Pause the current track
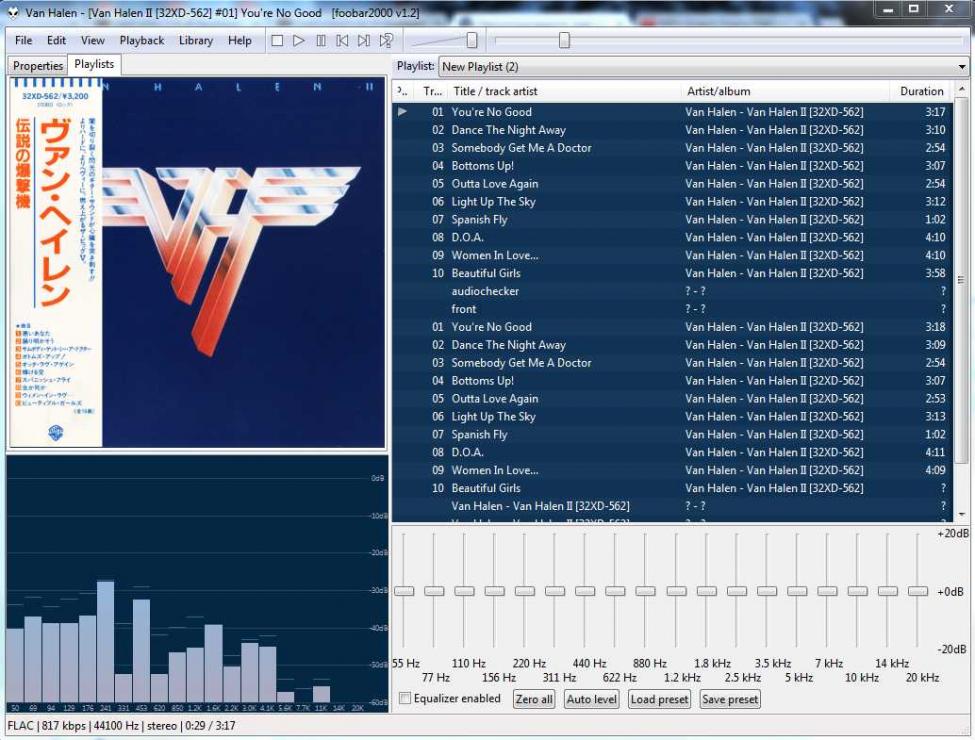 321,40
